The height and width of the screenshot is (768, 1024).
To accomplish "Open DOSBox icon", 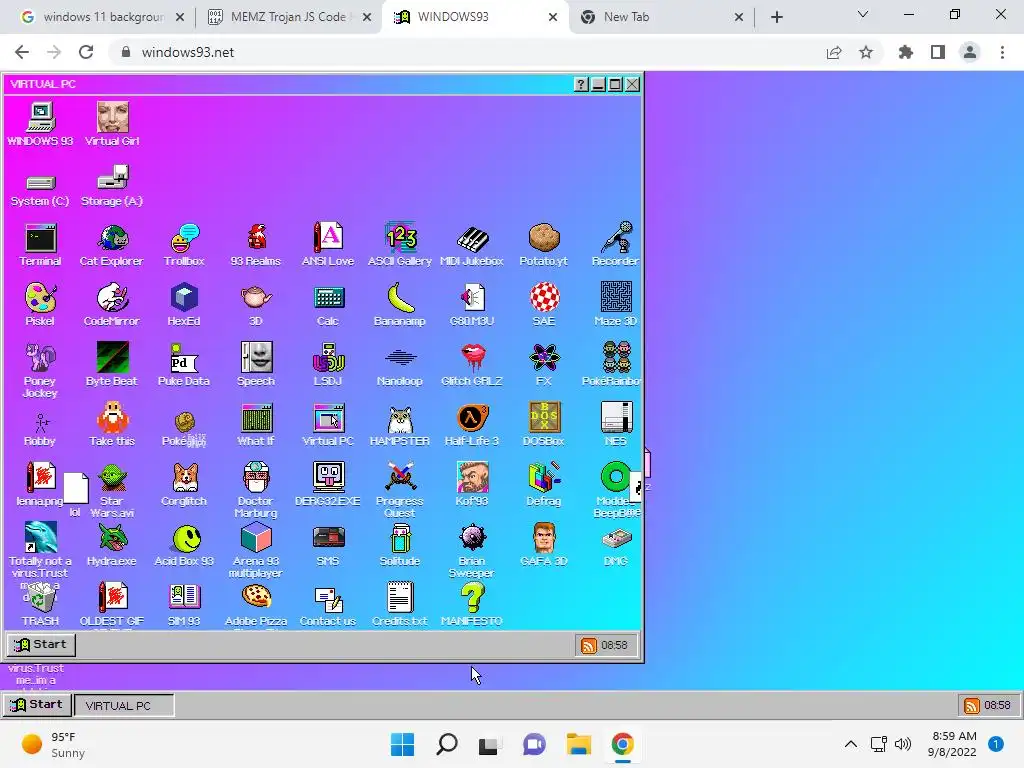I will point(544,425).
